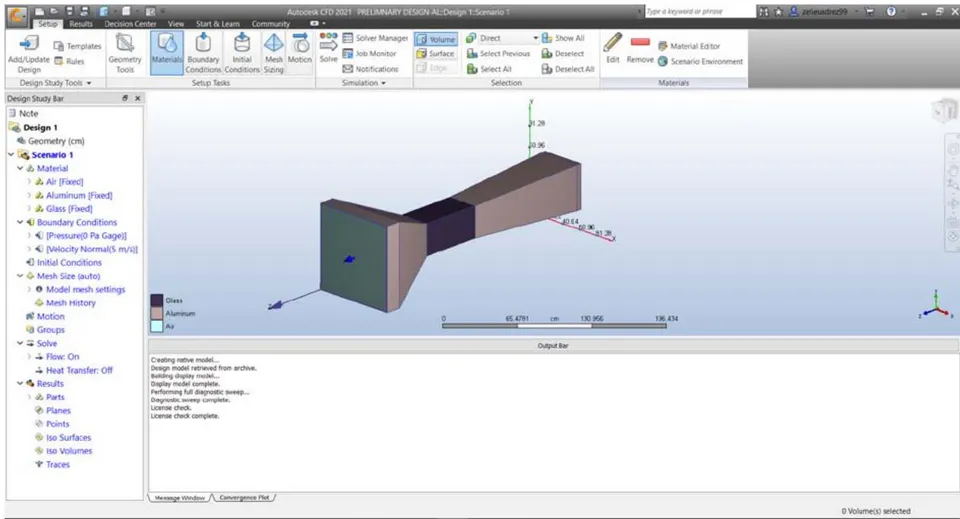The width and height of the screenshot is (960, 519).
Task: Toggle Surface selection mode
Action: pyautogui.click(x=435, y=54)
